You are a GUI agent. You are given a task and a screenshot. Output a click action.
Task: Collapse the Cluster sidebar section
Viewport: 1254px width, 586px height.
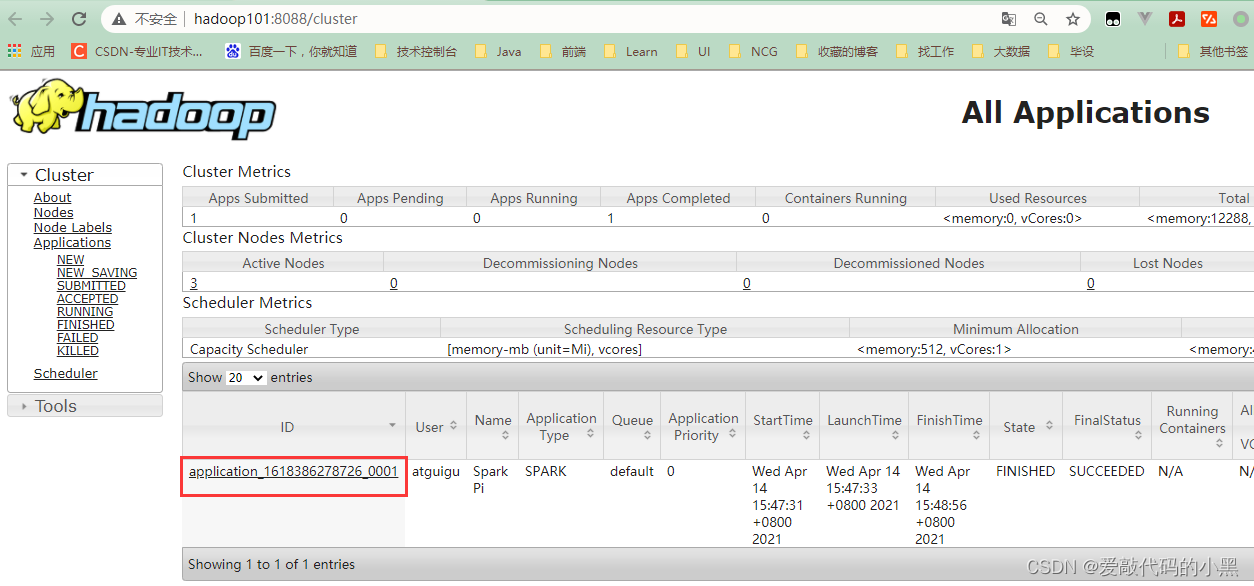[85, 174]
